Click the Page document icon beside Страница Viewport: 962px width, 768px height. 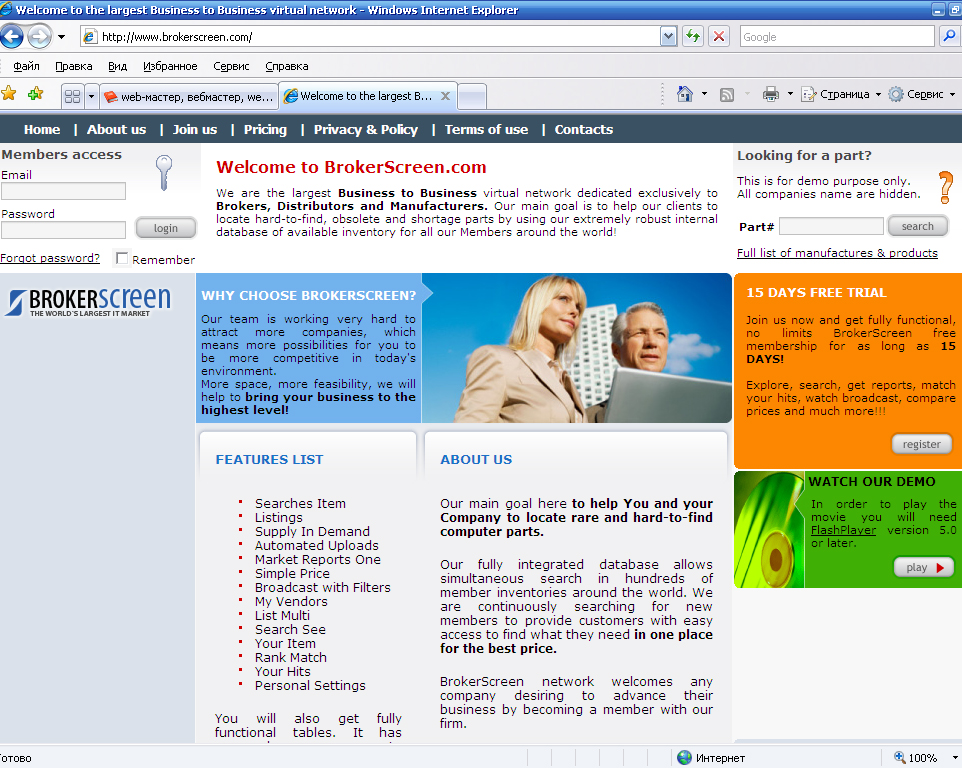point(809,94)
